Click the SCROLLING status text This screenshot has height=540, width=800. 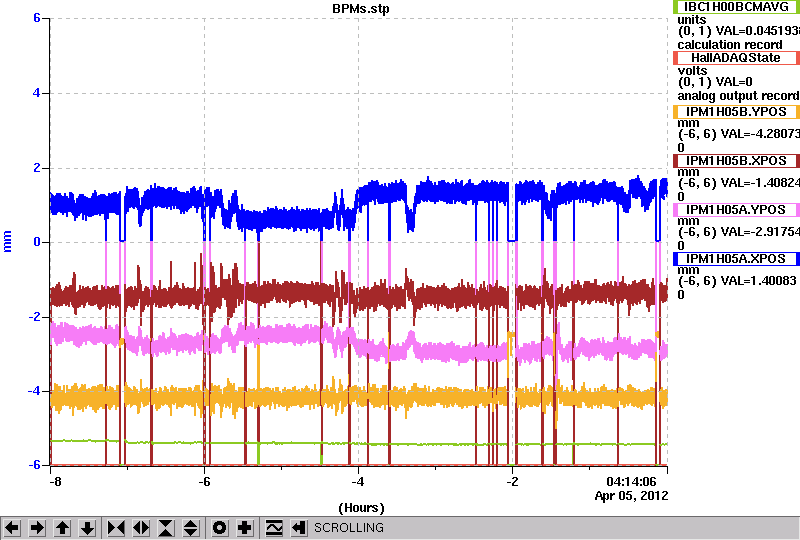tap(348, 528)
